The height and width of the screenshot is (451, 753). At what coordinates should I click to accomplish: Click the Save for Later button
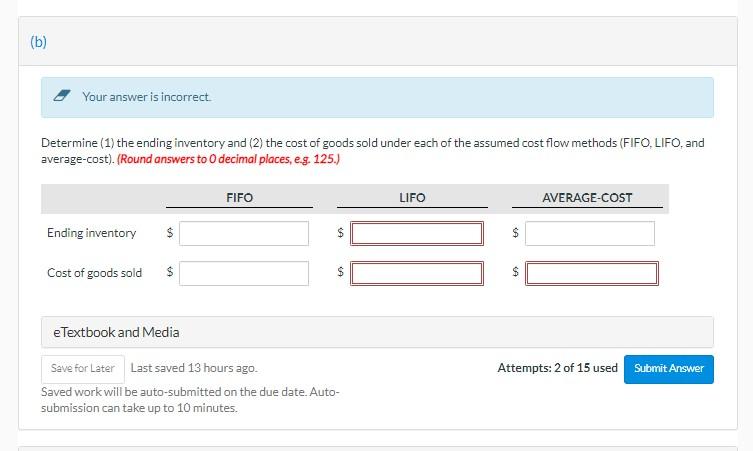point(83,368)
